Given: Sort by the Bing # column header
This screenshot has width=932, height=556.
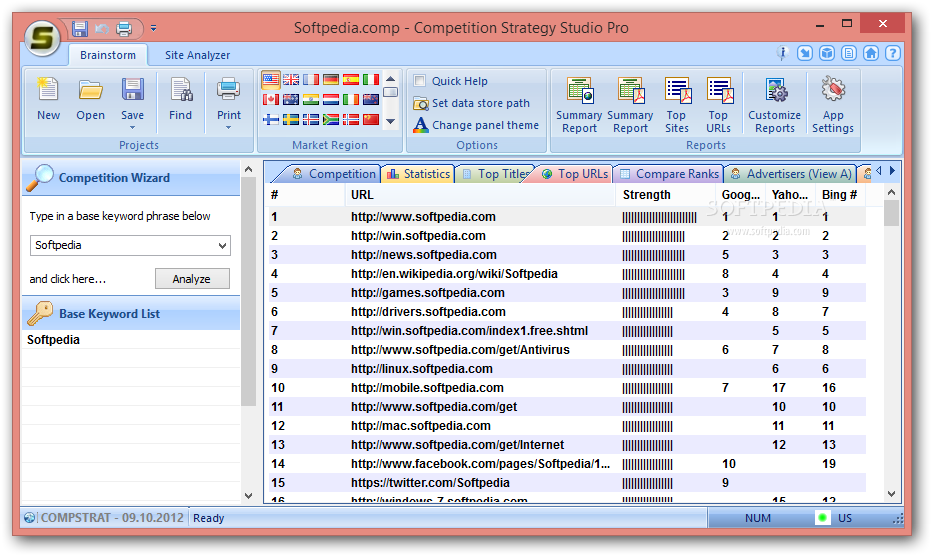Looking at the screenshot, I should pos(840,195).
